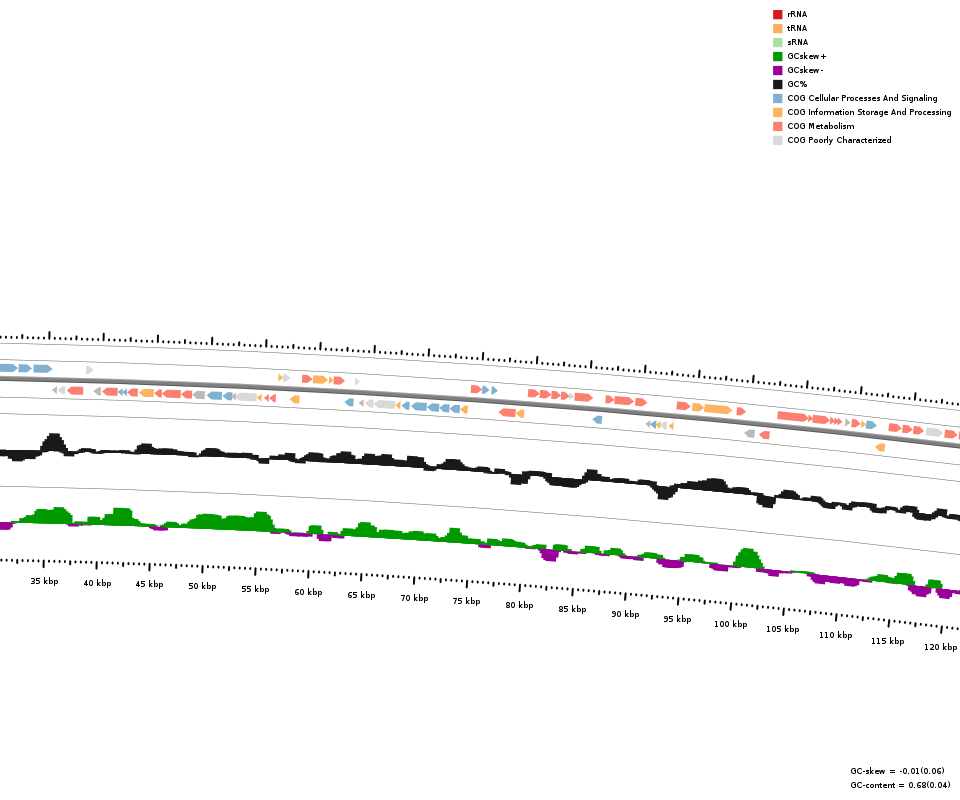Click the purple GCskew- legend swatch

[x=777, y=70]
